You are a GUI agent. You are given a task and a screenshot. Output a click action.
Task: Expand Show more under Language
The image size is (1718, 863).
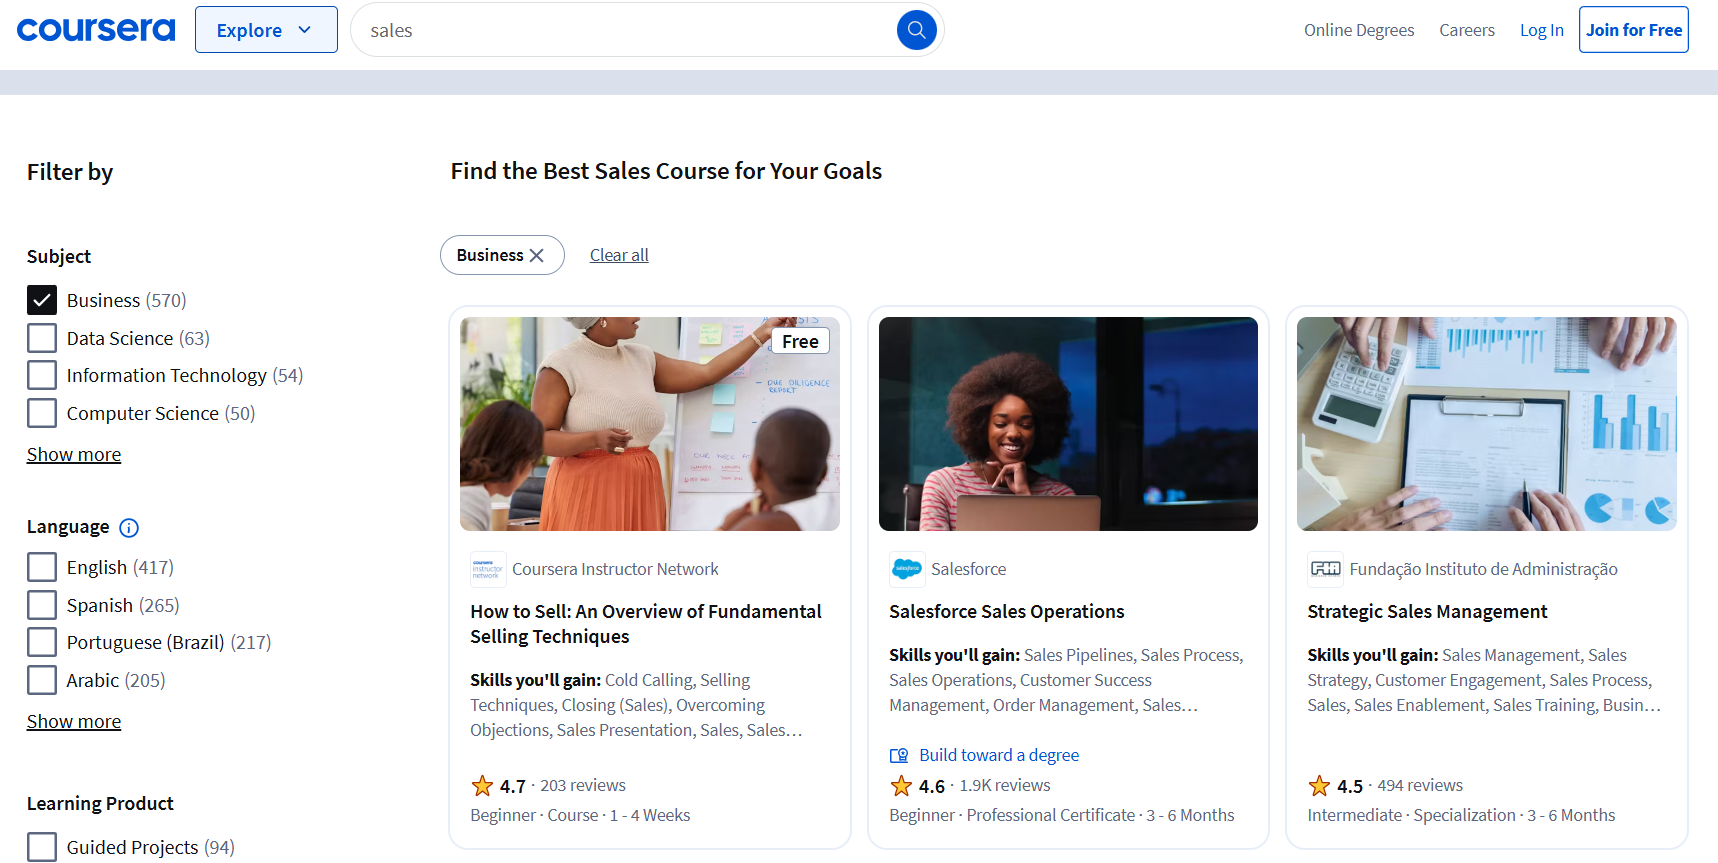[74, 722]
